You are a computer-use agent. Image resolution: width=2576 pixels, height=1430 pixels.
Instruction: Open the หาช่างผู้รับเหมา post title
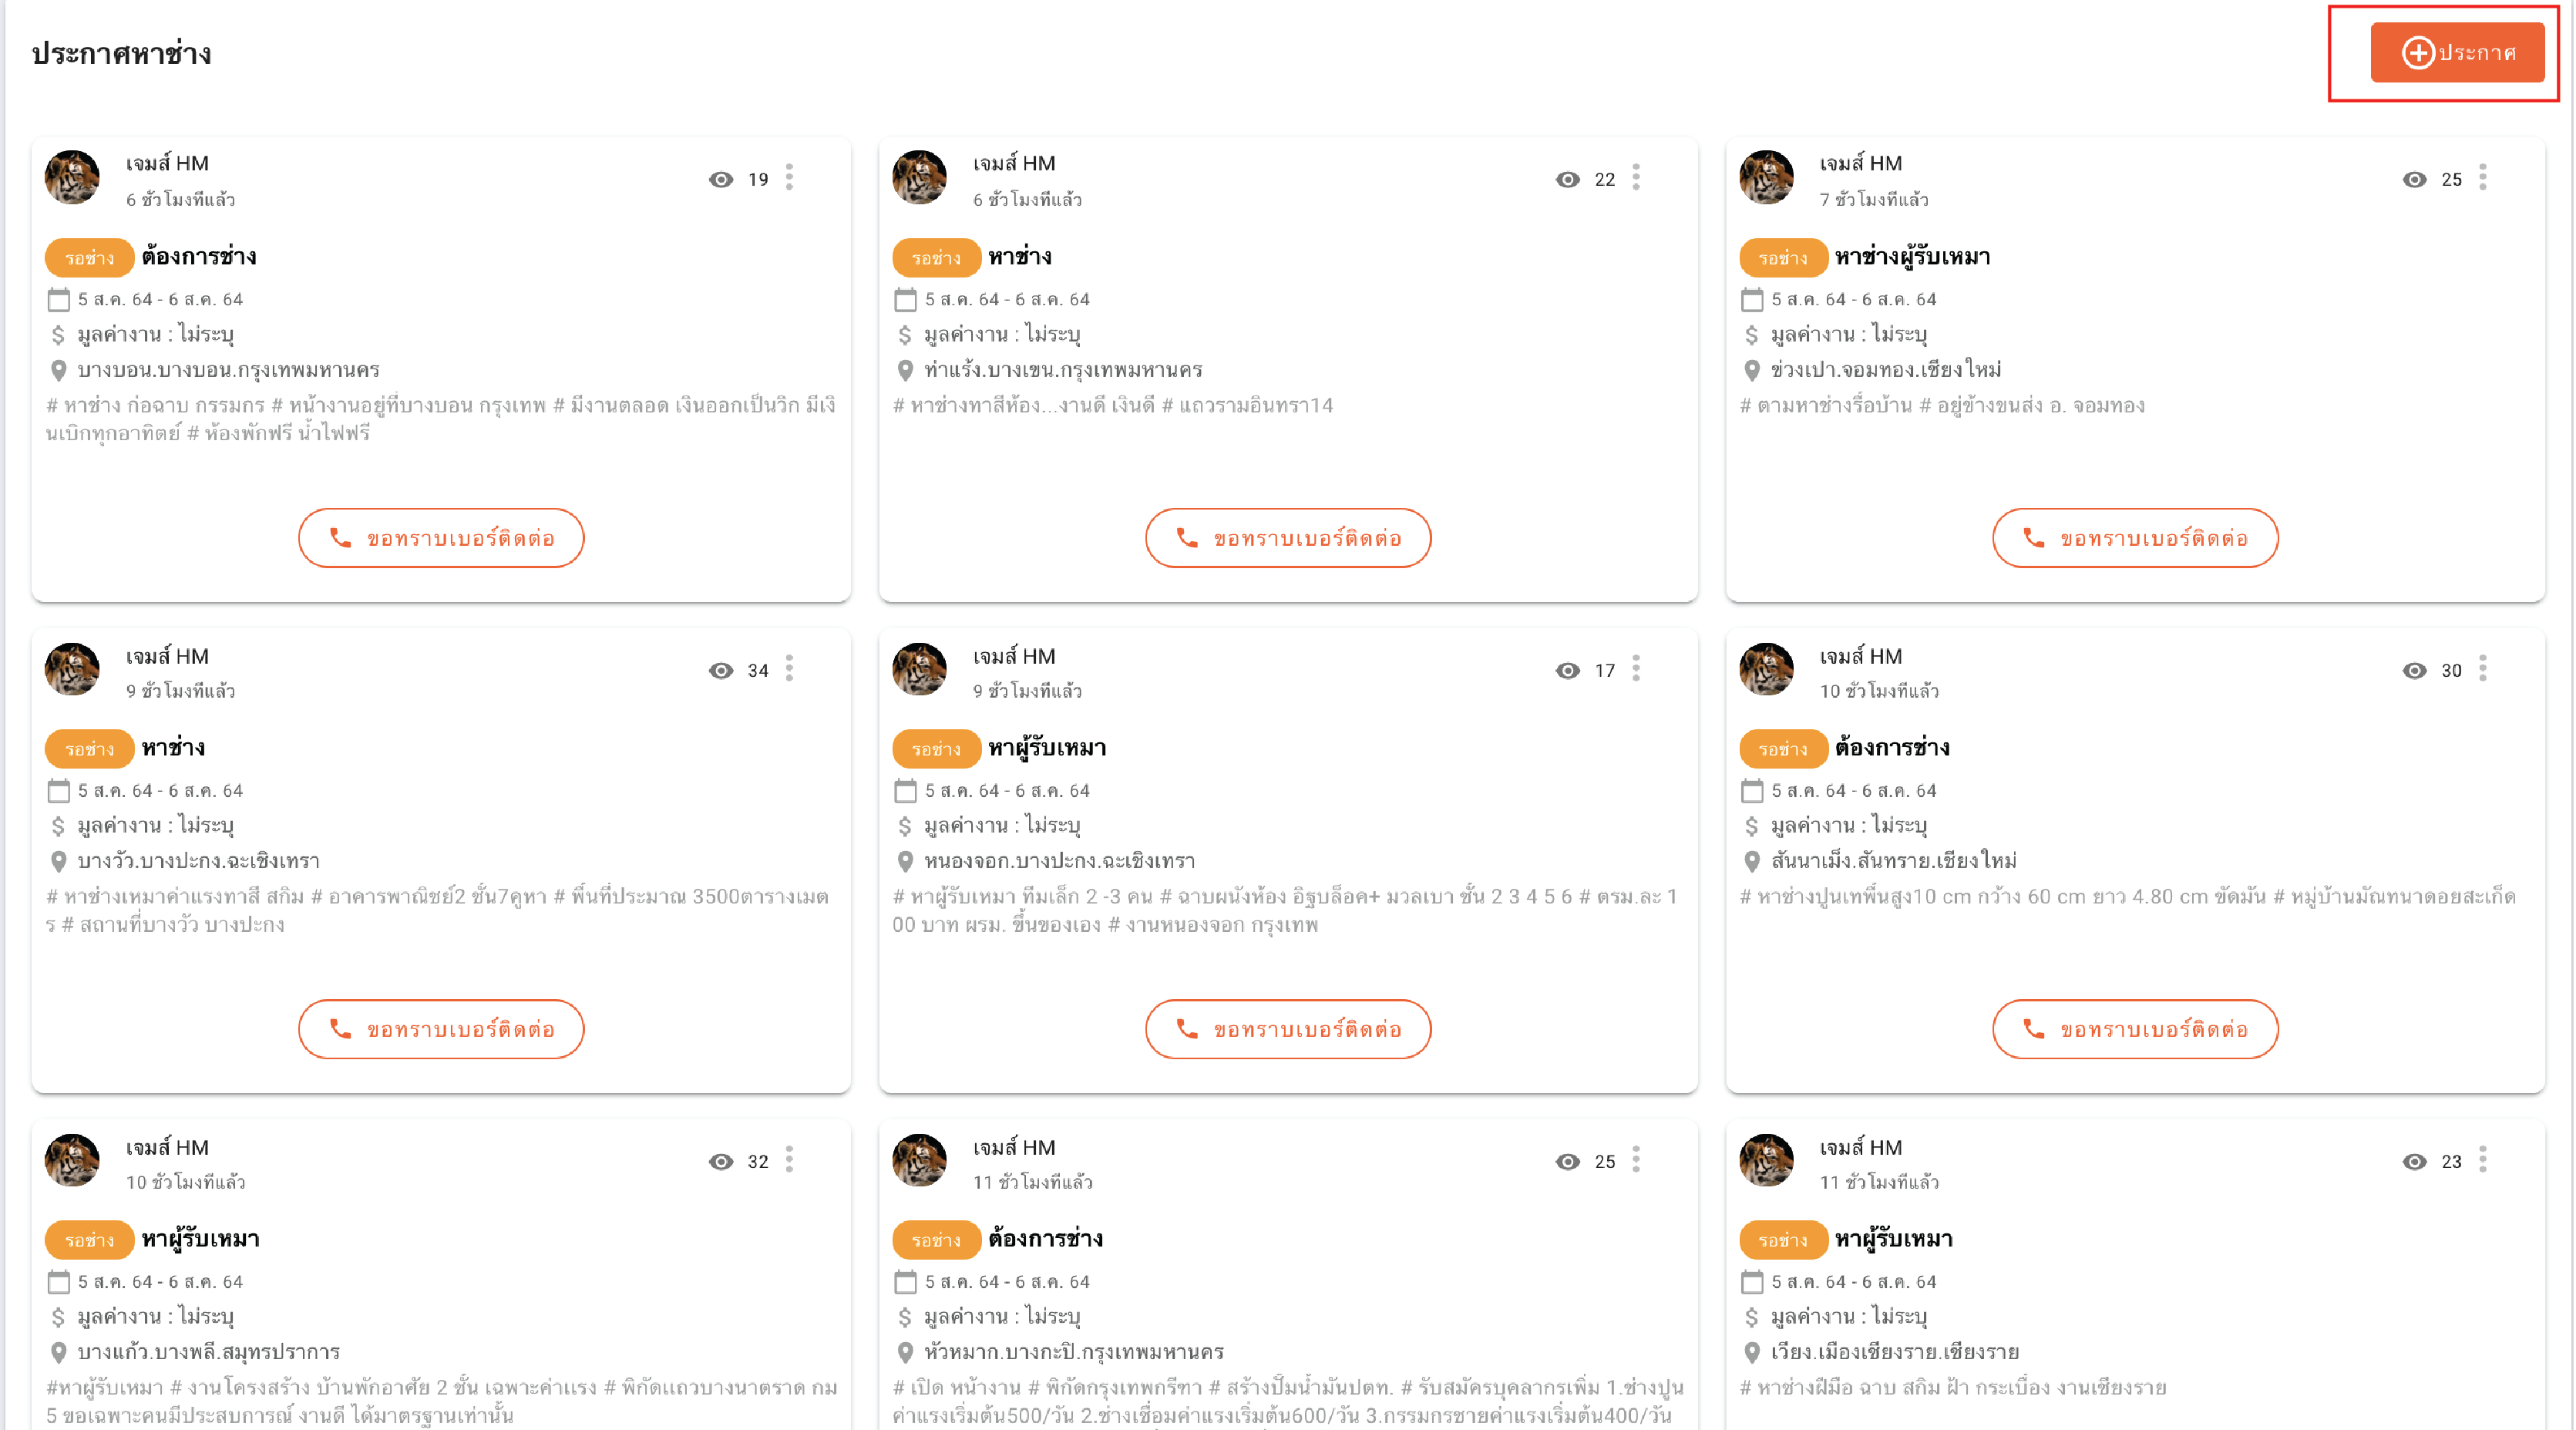[x=1912, y=257]
